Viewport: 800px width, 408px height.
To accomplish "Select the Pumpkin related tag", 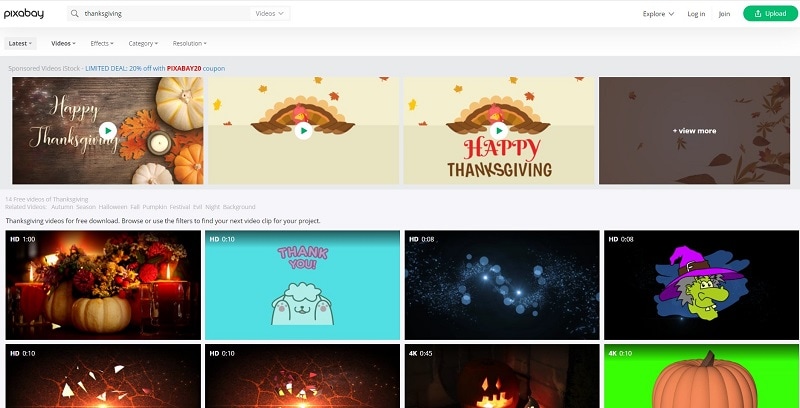I will [155, 207].
